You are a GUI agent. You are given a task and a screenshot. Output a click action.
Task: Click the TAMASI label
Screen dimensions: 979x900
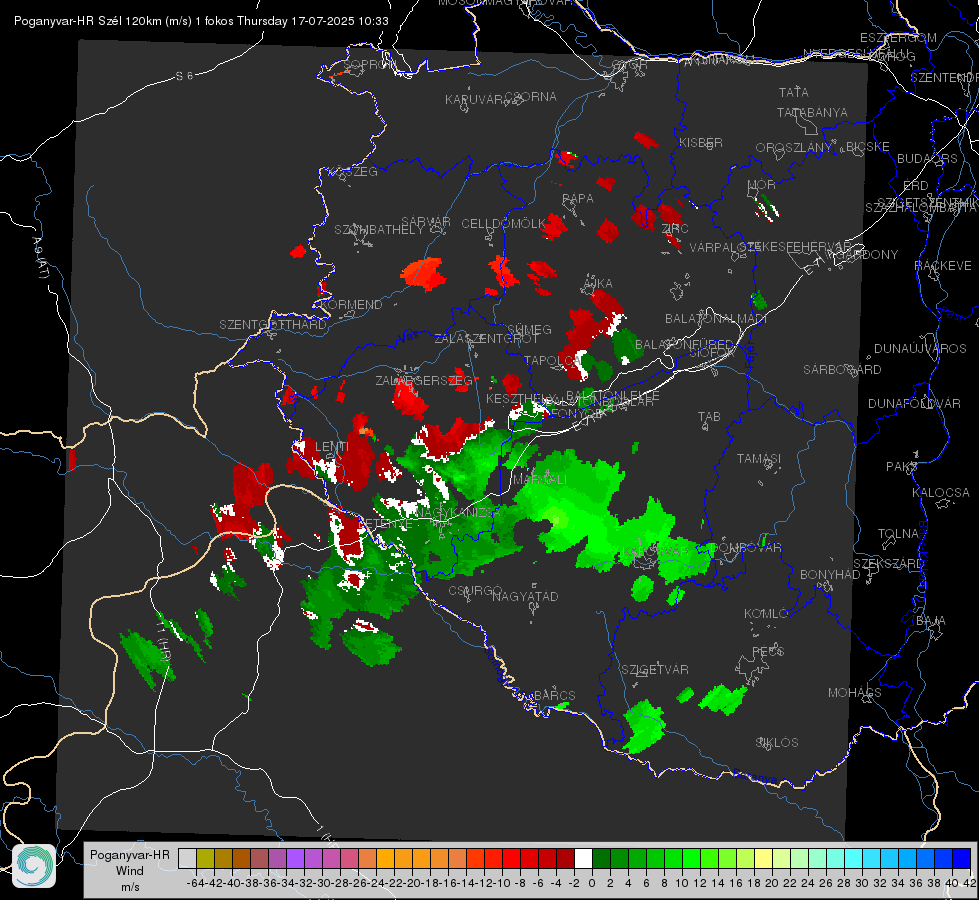[x=759, y=458]
